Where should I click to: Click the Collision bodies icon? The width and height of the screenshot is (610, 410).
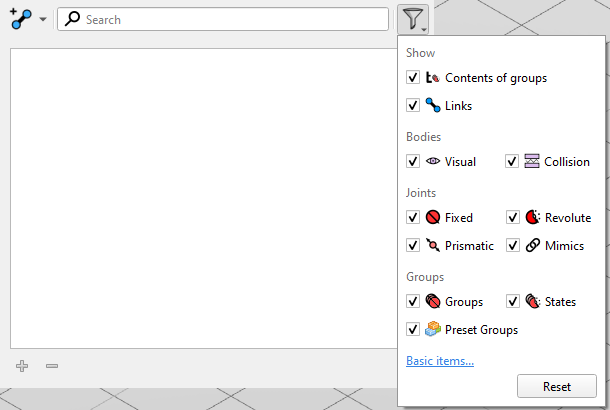coord(532,161)
